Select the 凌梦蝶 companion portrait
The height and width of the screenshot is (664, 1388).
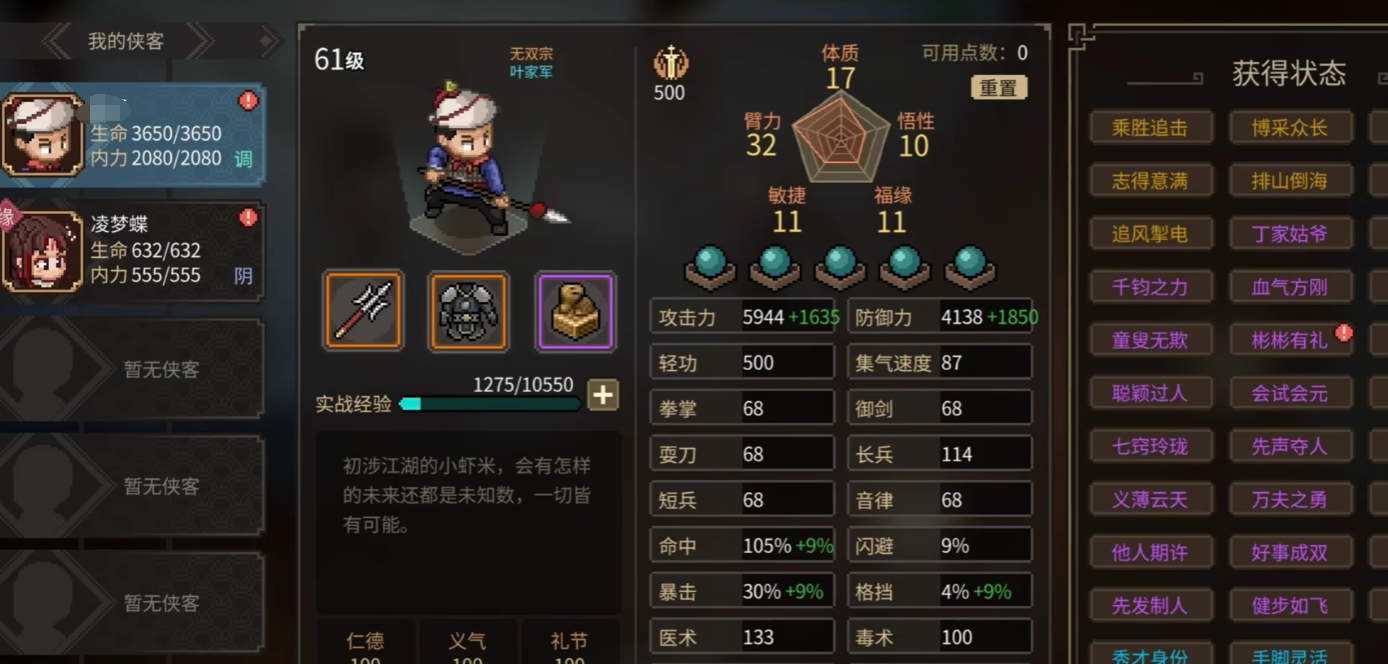pos(41,252)
